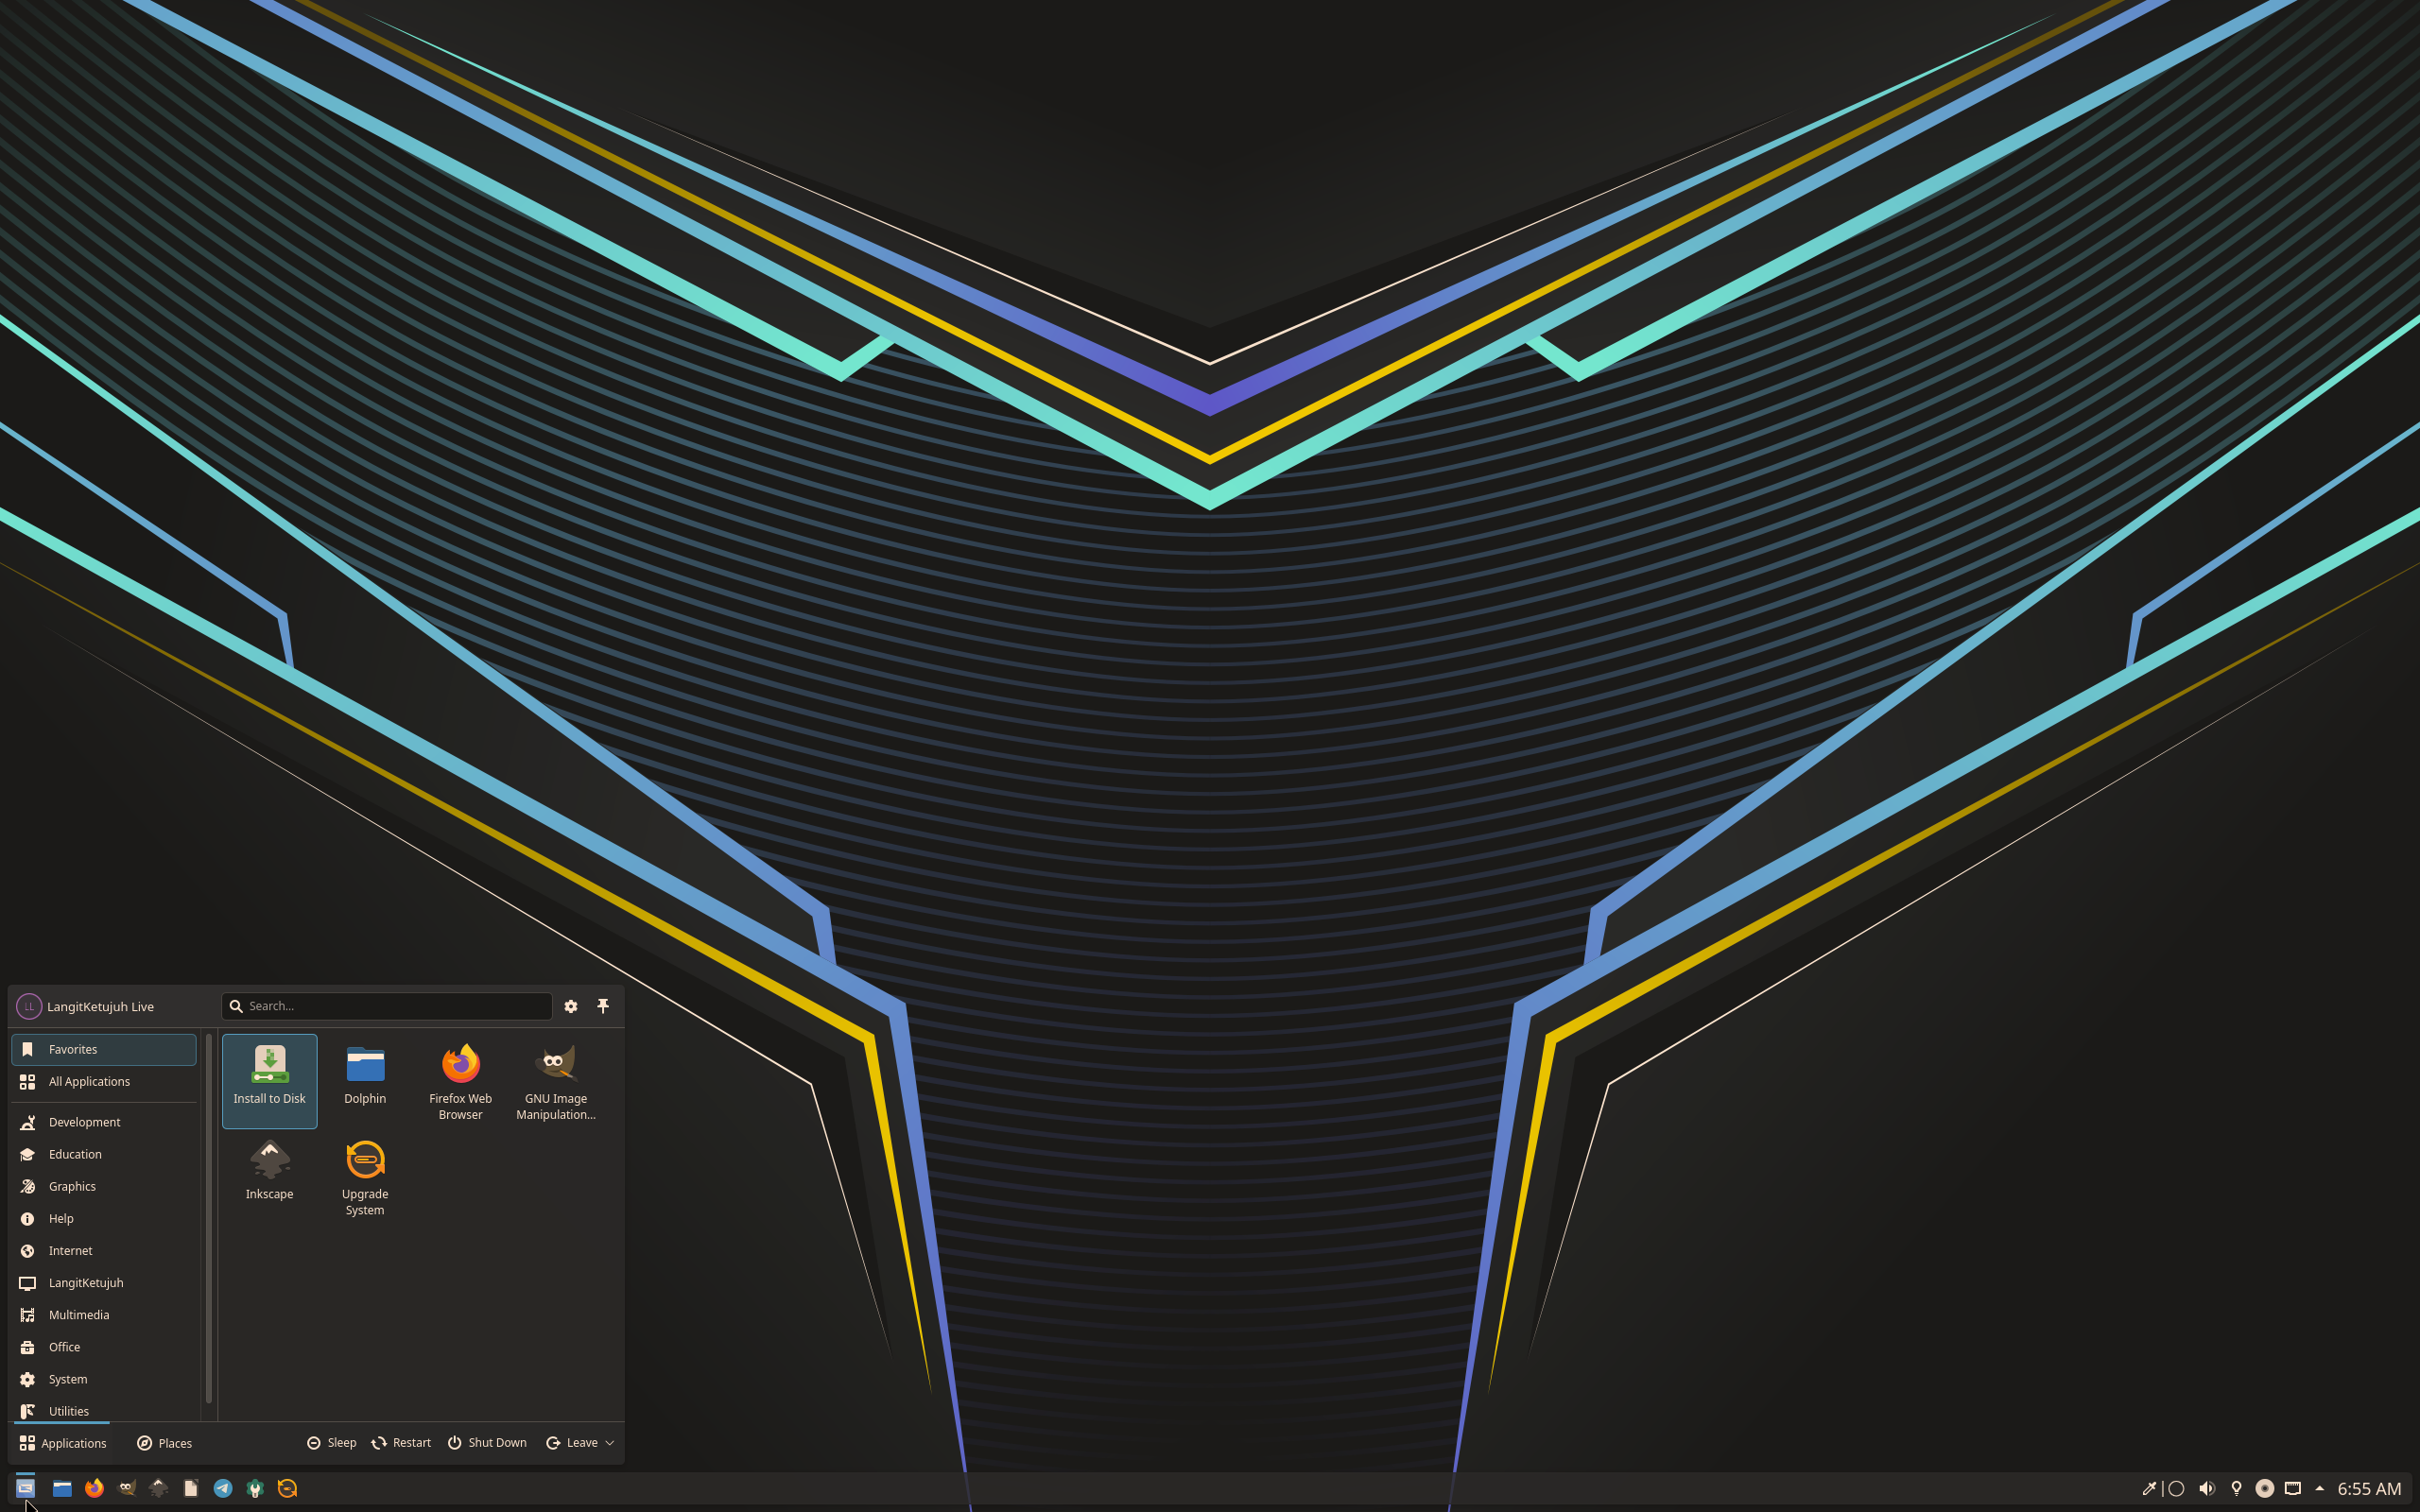Pin the application launcher open
The width and height of the screenshot is (2420, 1512).
(x=603, y=1006)
